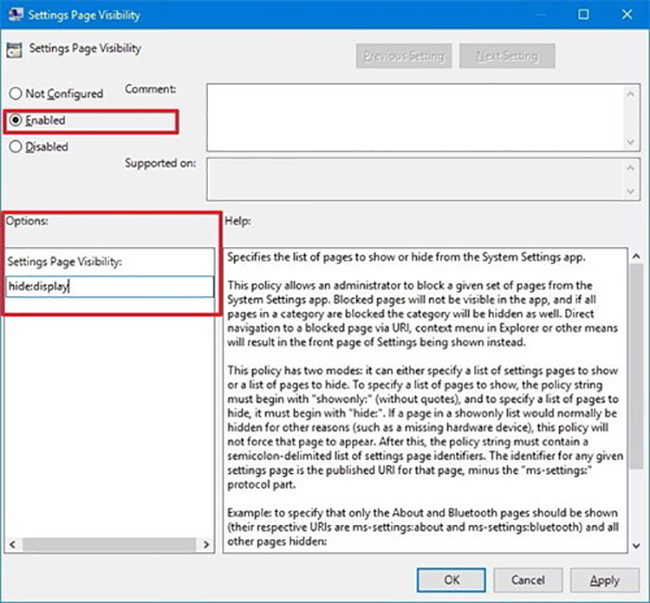The image size is (650, 603).
Task: Choose the Enabled radio option
Action: (x=15, y=120)
